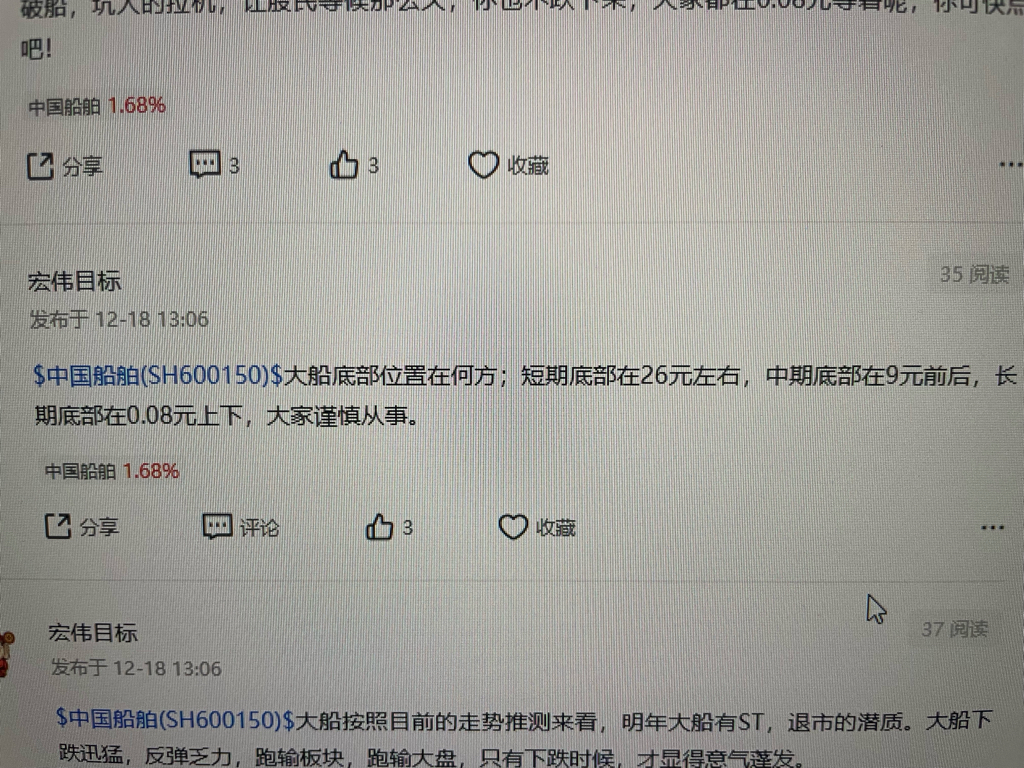The image size is (1024, 768).
Task: Share the 26元 bottom-position post
Action: click(82, 526)
